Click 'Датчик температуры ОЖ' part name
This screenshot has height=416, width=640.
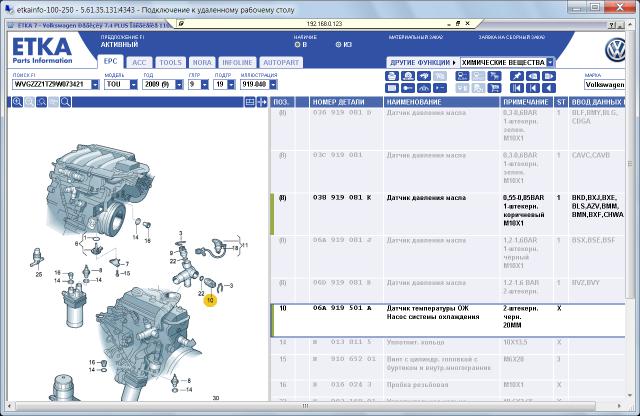pos(428,308)
